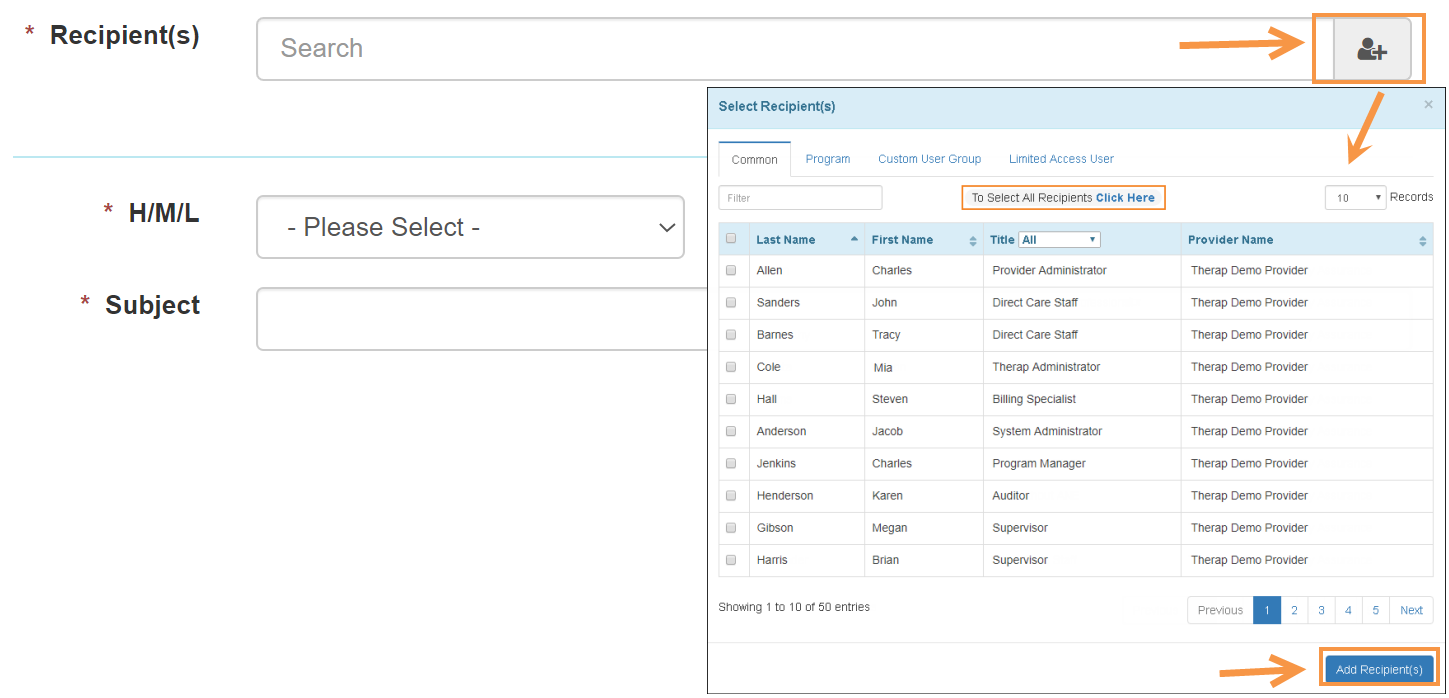The image size is (1449, 698).
Task: Close the Select Recipient(s) dialog
Action: click(x=1428, y=104)
